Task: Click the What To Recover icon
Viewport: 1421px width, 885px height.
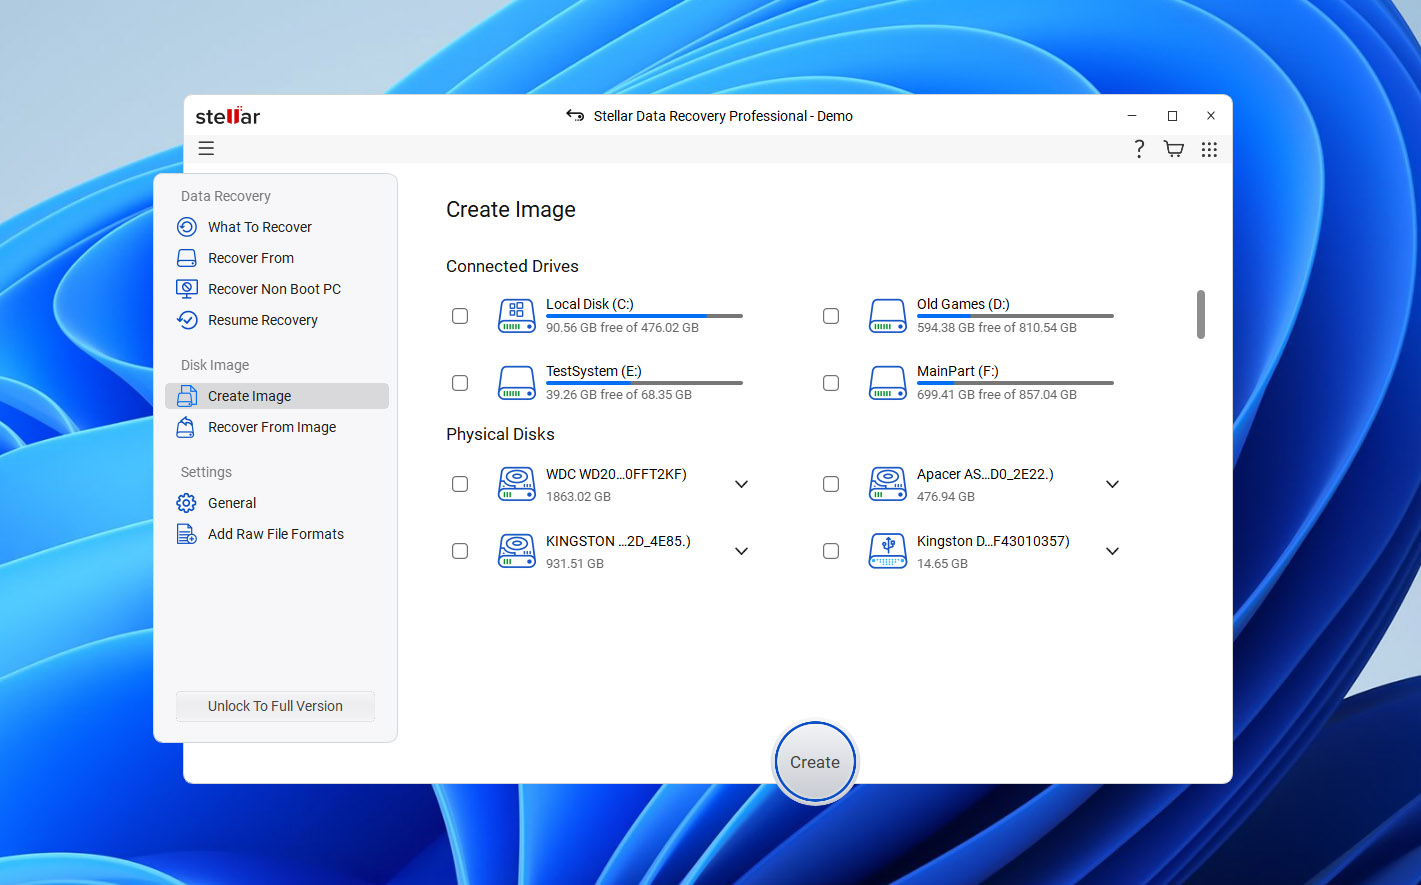Action: pos(187,227)
